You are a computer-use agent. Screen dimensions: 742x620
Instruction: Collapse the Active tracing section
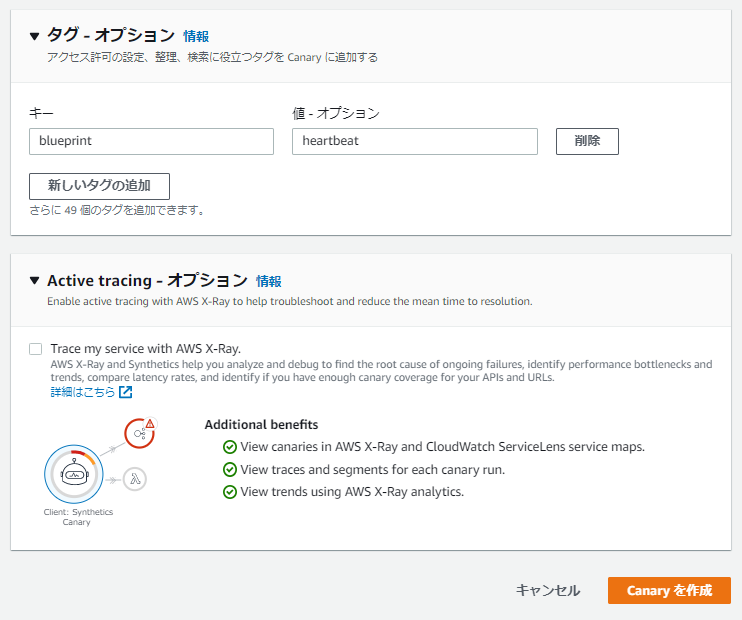[34, 281]
